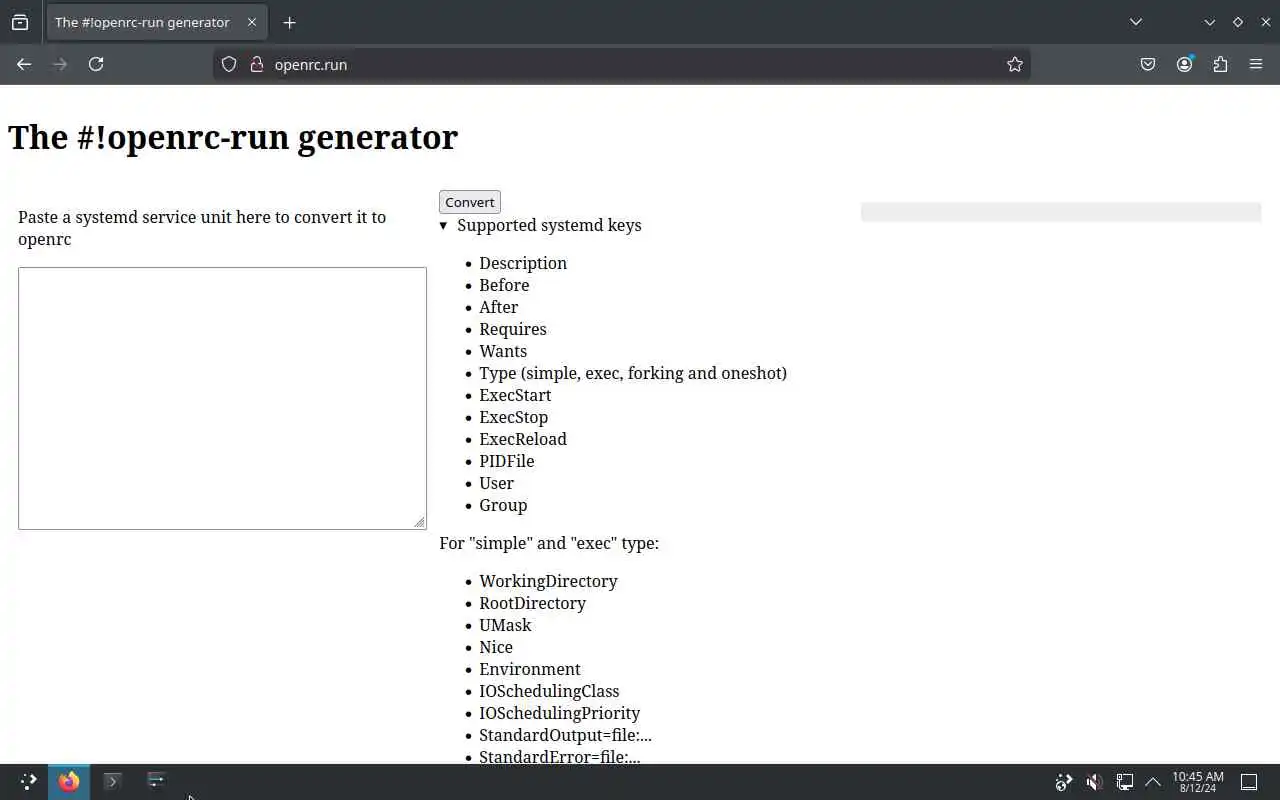Open the Extensions puzzle icon
This screenshot has height=800, width=1280.
point(1220,64)
